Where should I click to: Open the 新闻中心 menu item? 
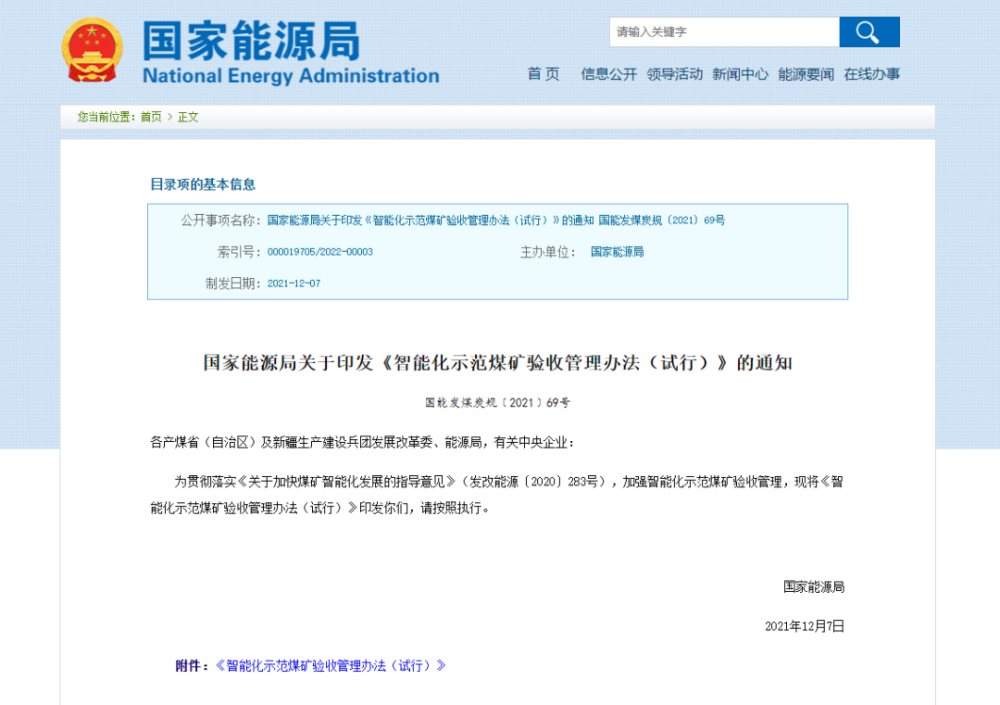click(x=740, y=74)
